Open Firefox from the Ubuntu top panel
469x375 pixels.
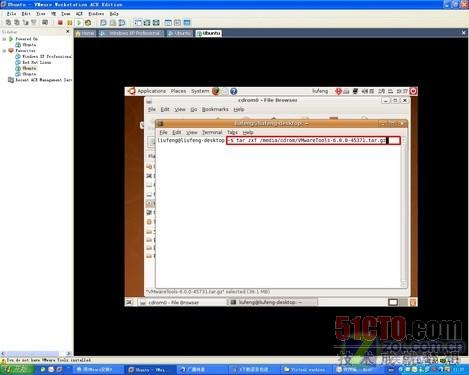(216, 91)
